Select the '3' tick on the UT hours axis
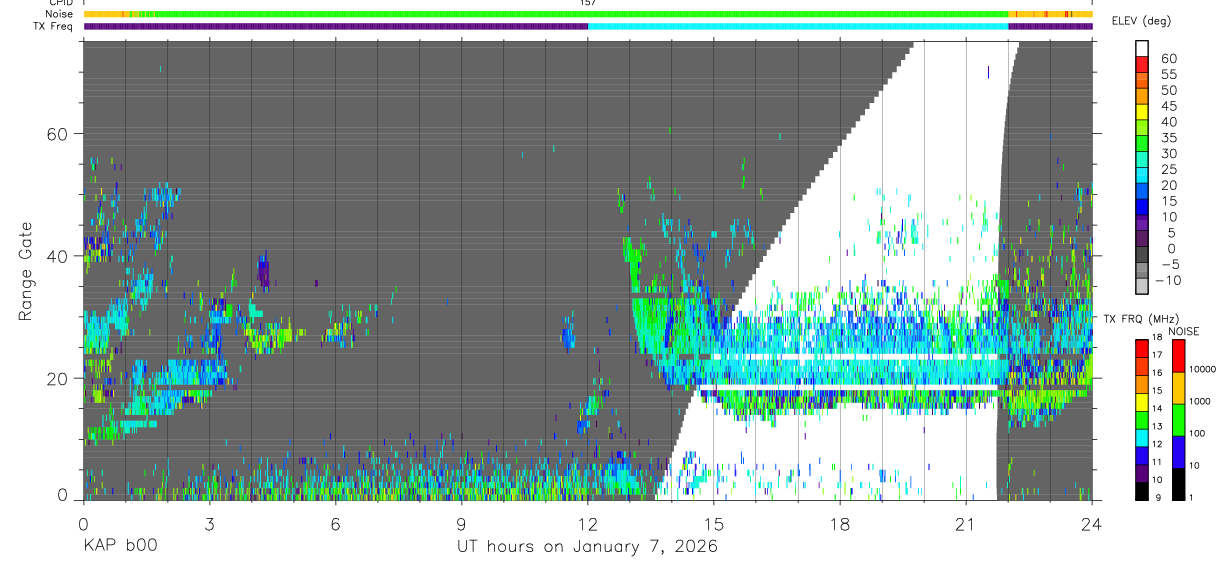 click(209, 523)
